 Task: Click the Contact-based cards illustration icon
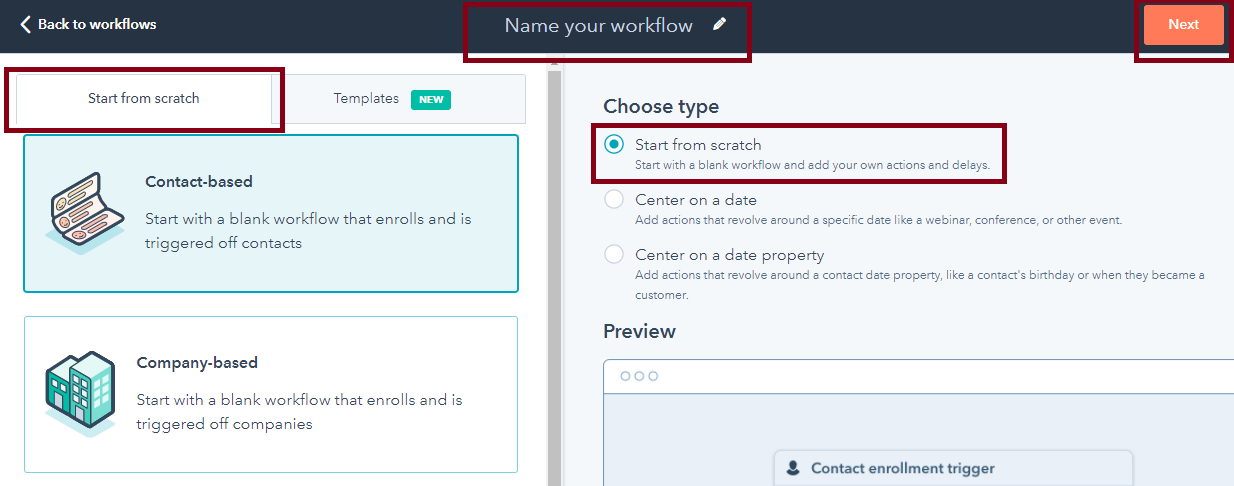pos(84,213)
